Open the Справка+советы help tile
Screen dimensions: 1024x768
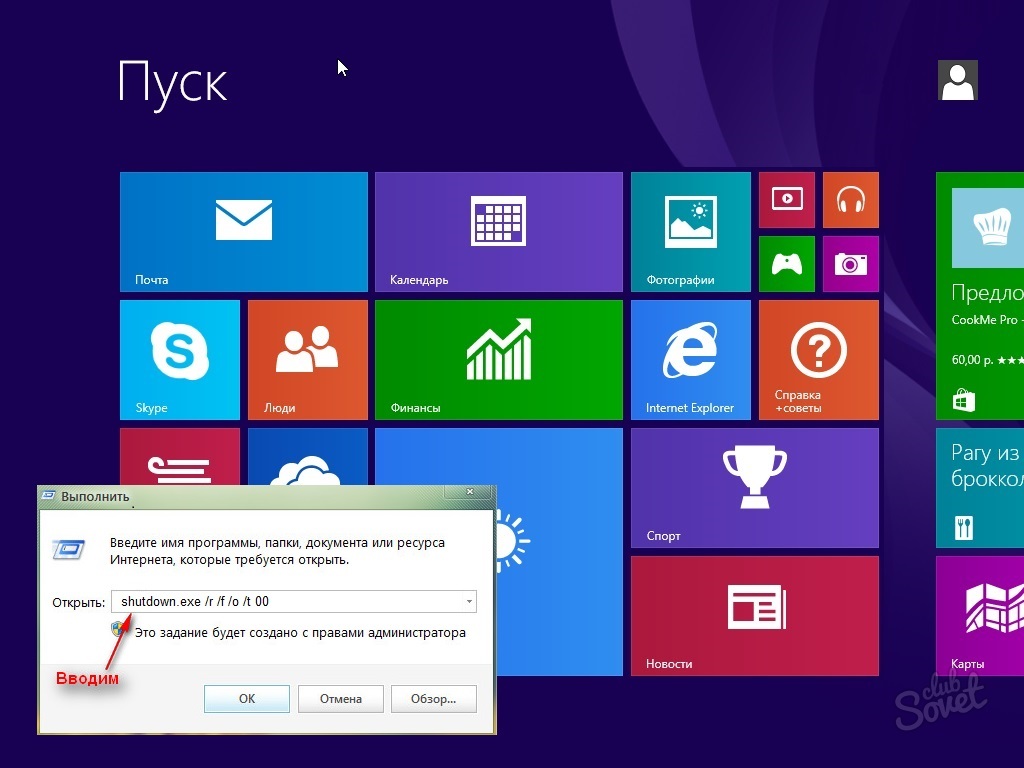coord(818,359)
